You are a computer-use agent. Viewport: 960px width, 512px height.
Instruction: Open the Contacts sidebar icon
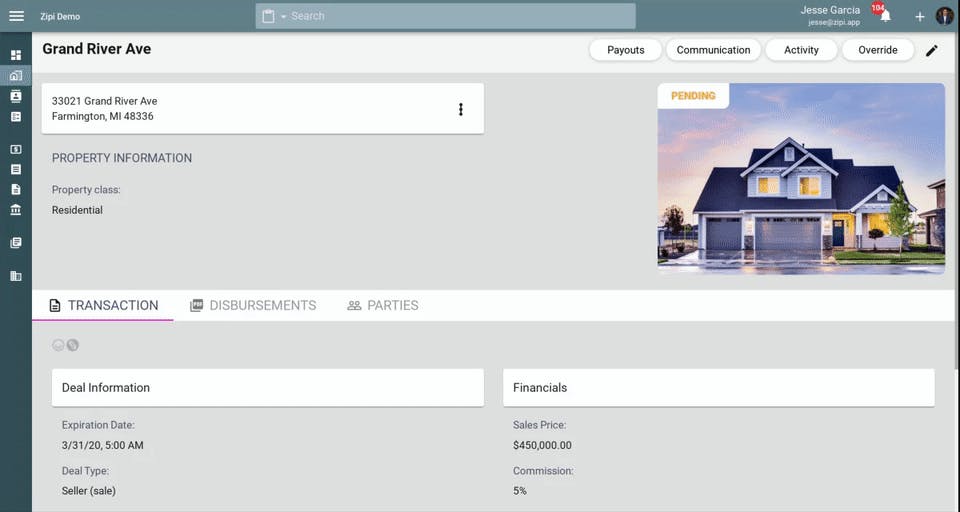(16, 96)
